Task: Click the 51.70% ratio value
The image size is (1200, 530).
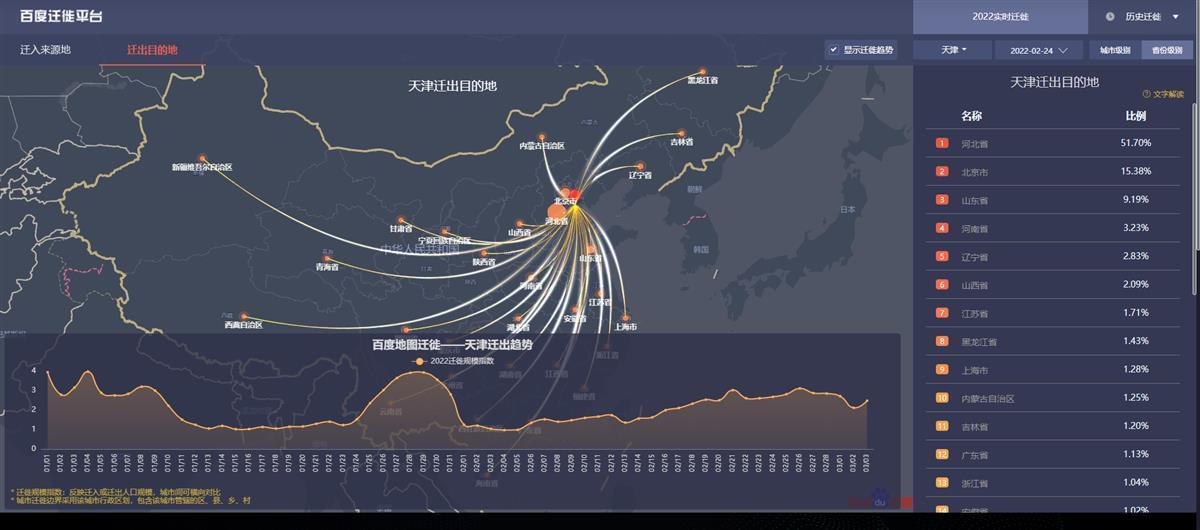Action: pos(1136,143)
